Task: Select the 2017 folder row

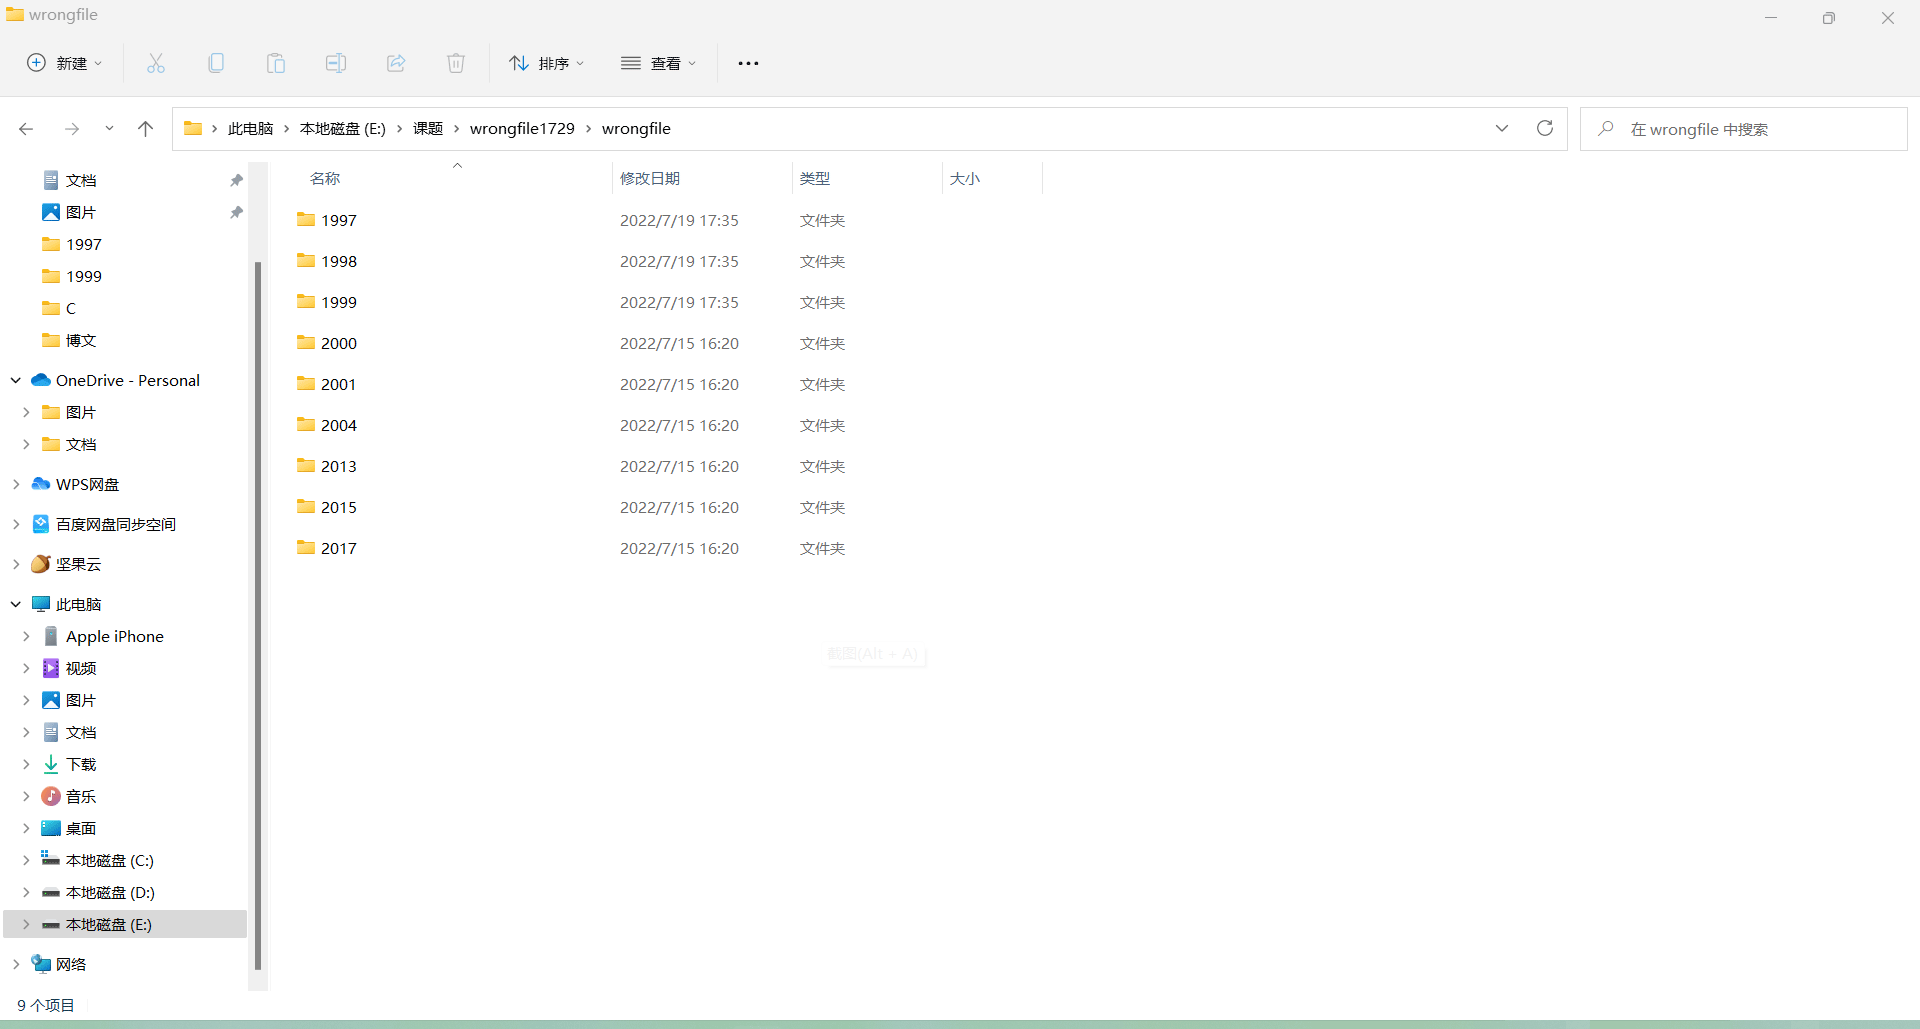Action: 665,548
